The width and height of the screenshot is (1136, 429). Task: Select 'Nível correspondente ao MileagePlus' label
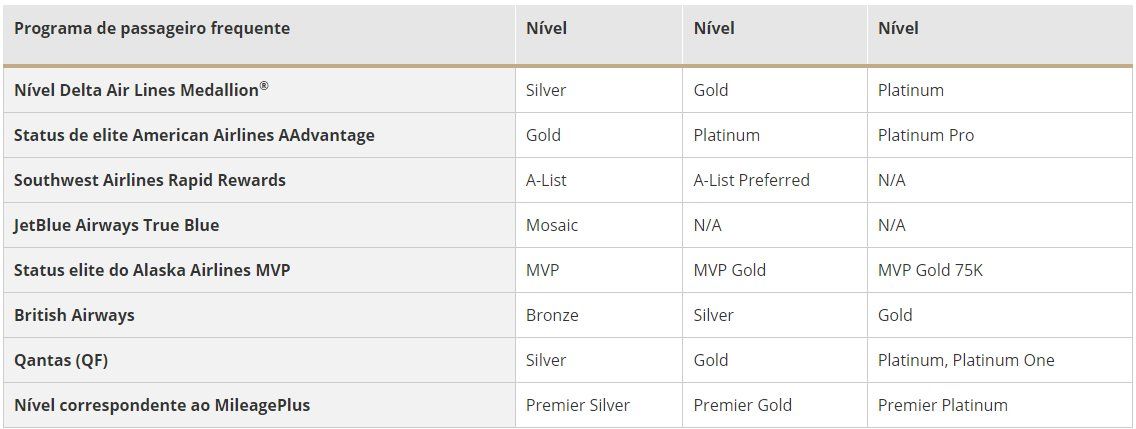click(x=162, y=405)
